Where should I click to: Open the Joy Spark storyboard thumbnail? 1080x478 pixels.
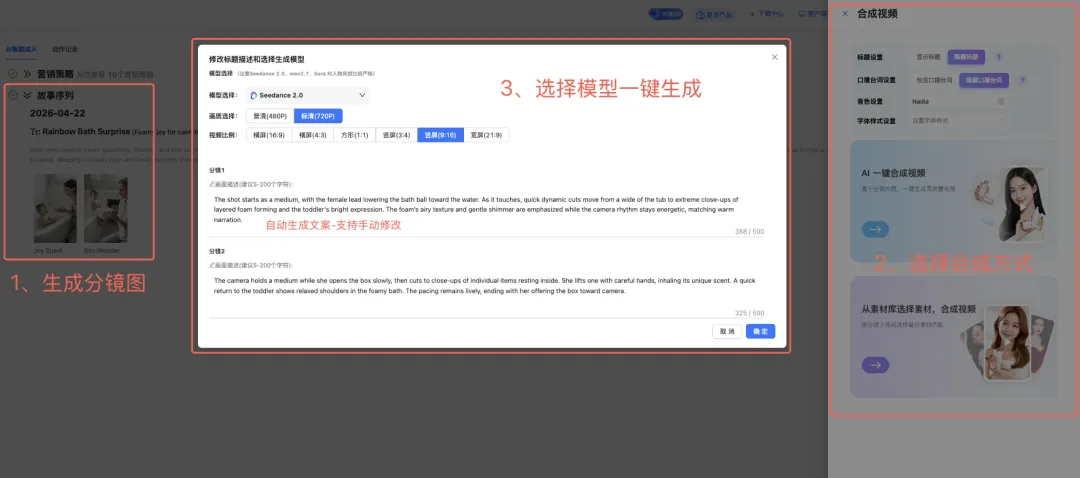(55, 209)
